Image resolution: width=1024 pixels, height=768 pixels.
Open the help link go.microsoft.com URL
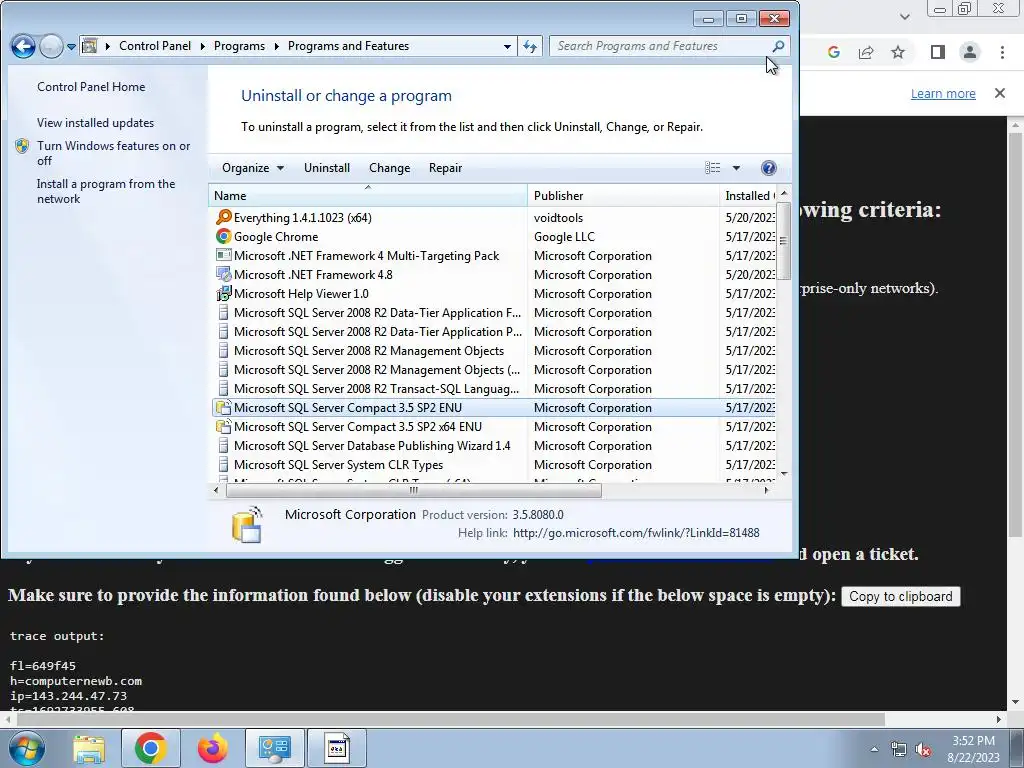pyautogui.click(x=636, y=533)
